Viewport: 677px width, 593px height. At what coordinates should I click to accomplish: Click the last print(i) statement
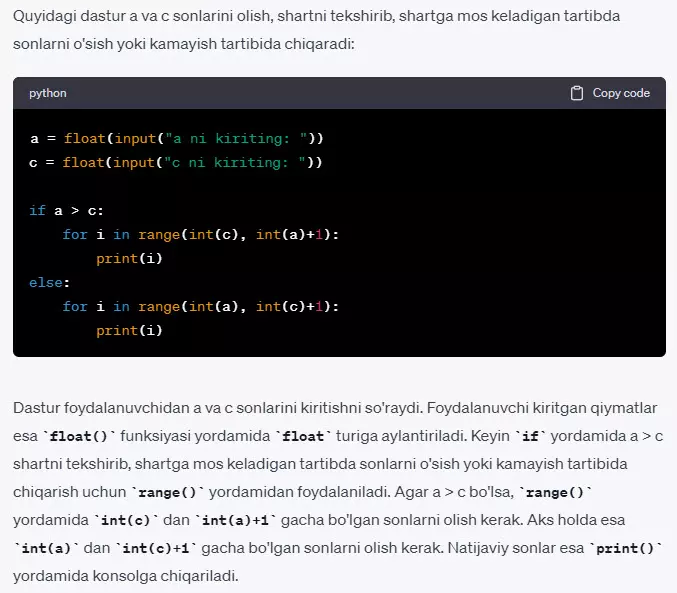[x=130, y=330]
